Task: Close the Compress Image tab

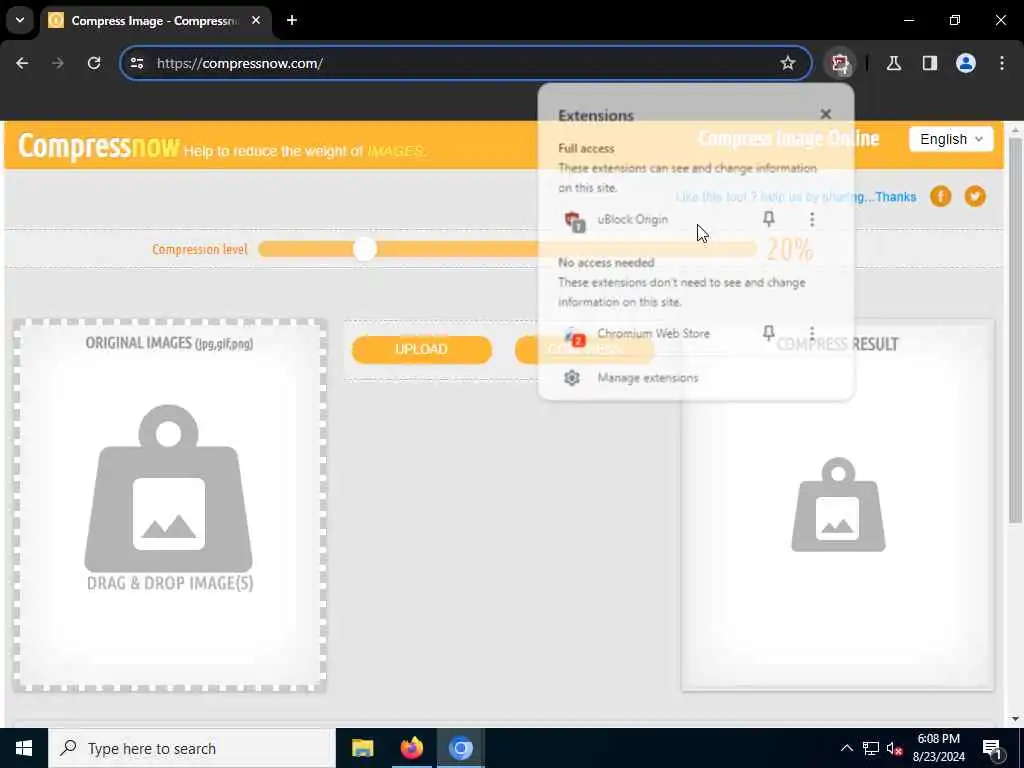Action: tap(256, 20)
